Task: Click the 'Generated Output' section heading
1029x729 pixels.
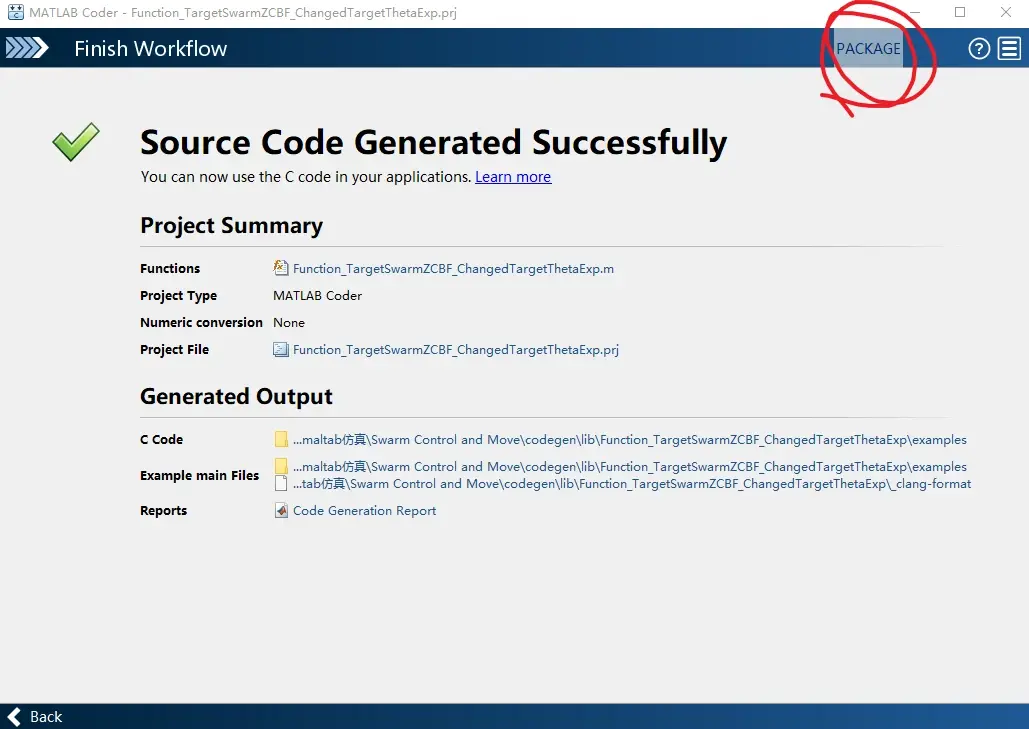Action: point(236,397)
